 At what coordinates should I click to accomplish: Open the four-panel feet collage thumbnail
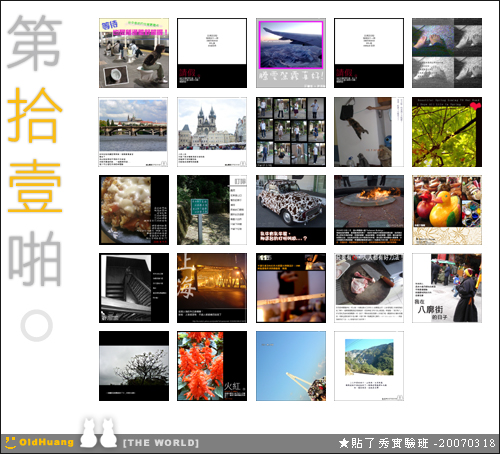pos(447,53)
